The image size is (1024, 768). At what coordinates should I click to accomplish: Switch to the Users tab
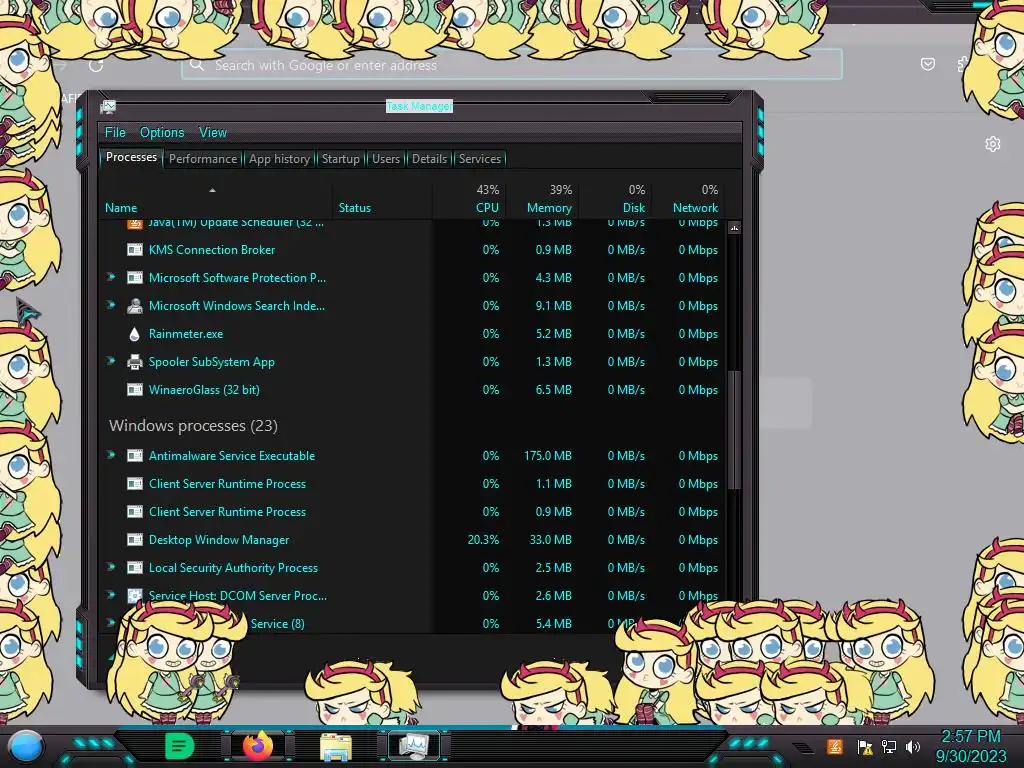pyautogui.click(x=386, y=159)
